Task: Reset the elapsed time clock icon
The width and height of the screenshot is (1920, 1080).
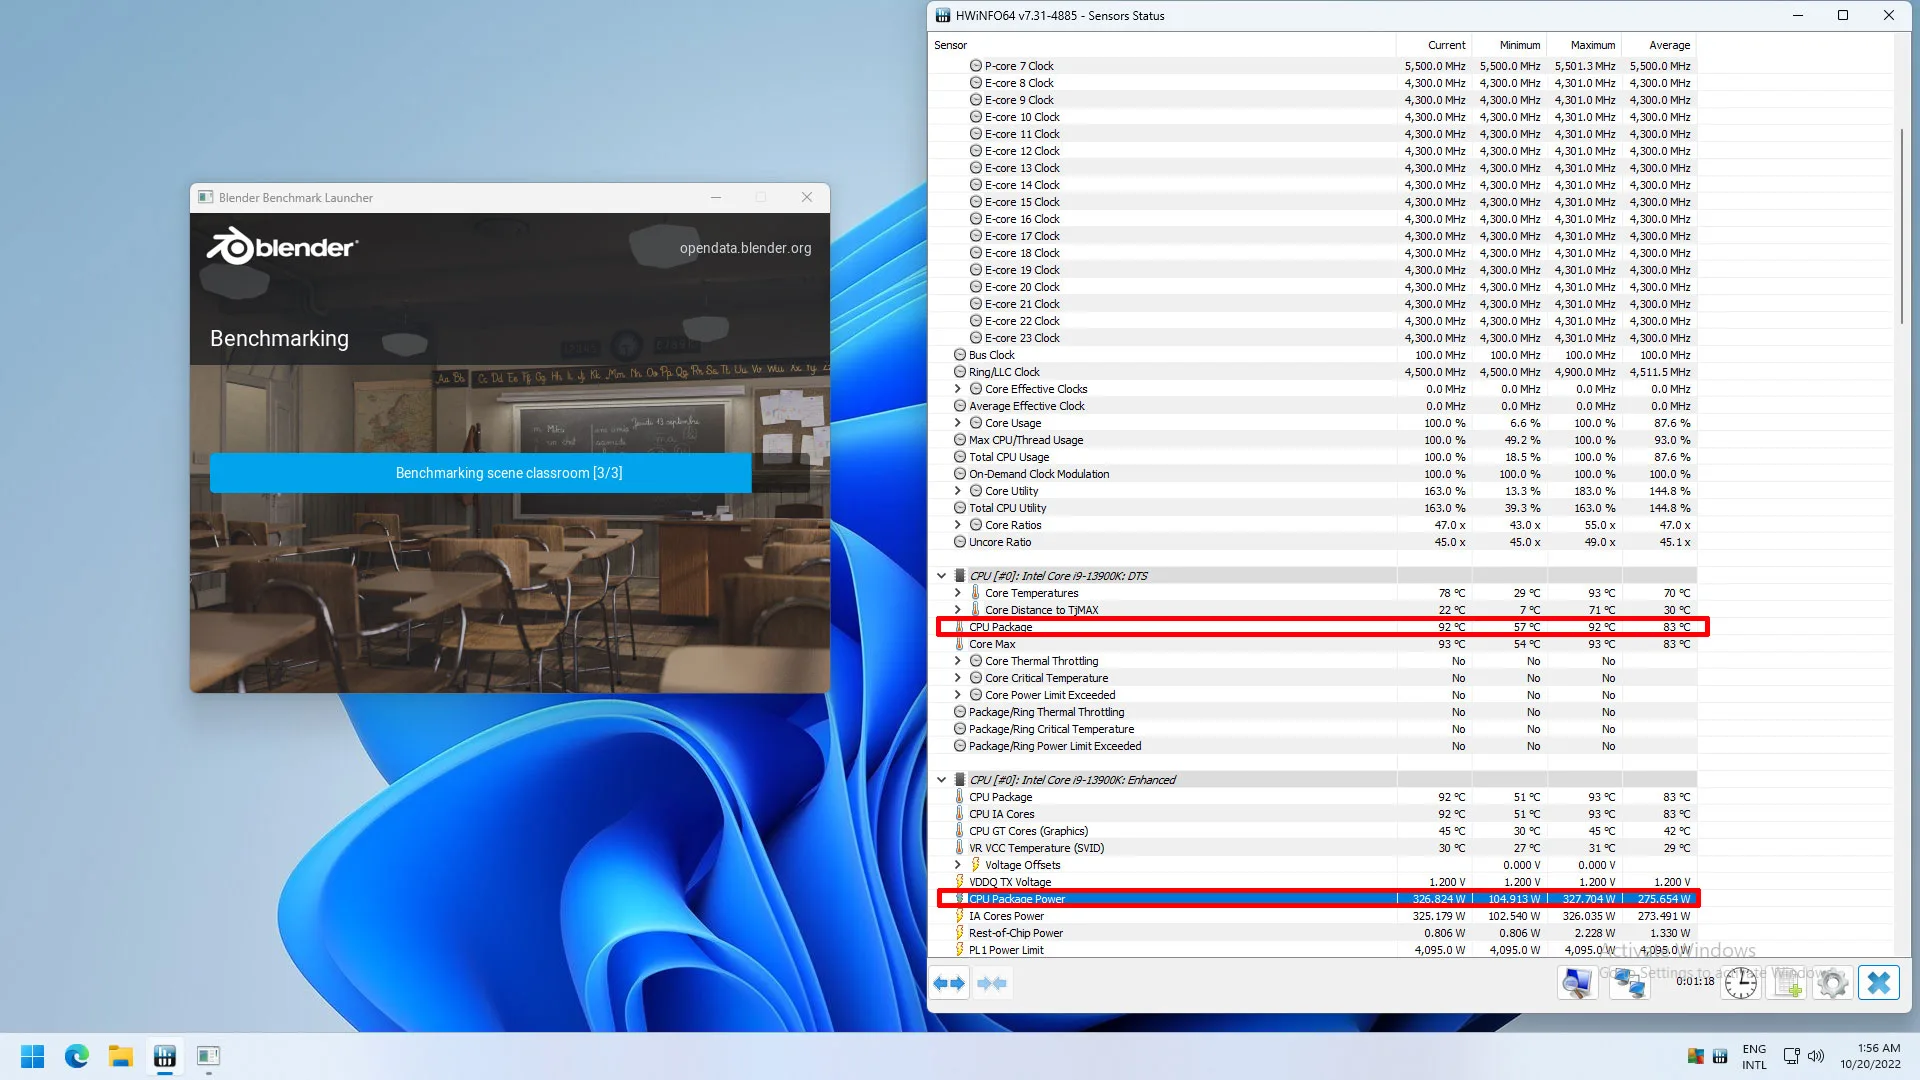Action: click(1741, 983)
